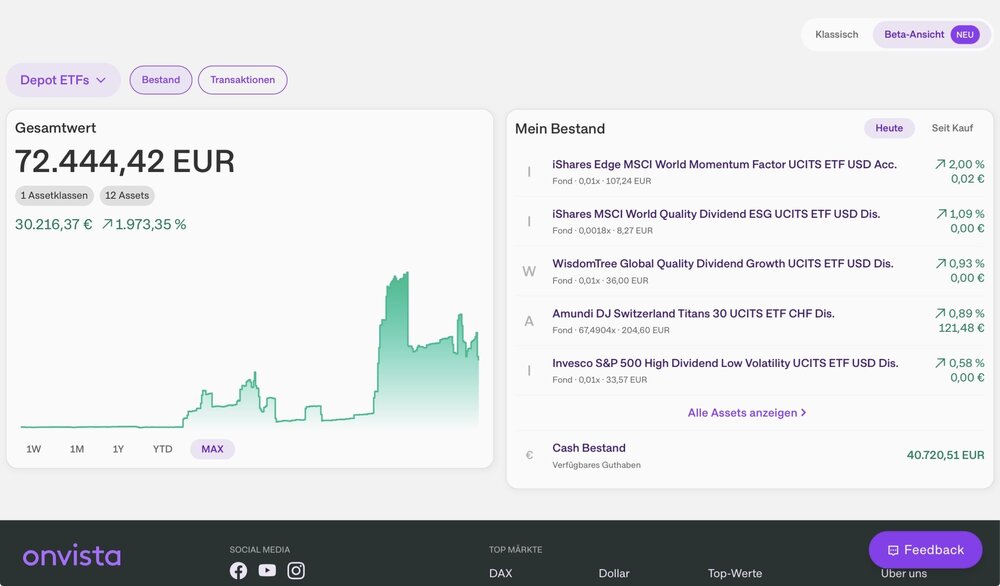Click the Gesamtwert chart peak area

click(398, 288)
